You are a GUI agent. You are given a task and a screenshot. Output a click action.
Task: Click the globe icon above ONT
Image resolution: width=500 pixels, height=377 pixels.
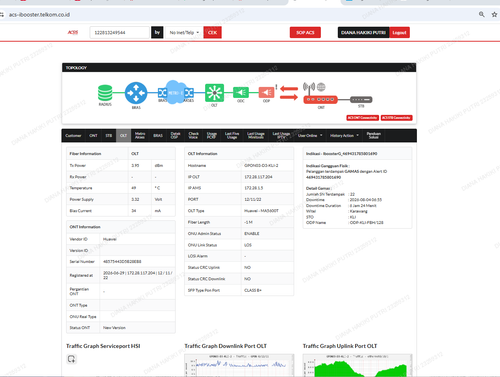[321, 87]
